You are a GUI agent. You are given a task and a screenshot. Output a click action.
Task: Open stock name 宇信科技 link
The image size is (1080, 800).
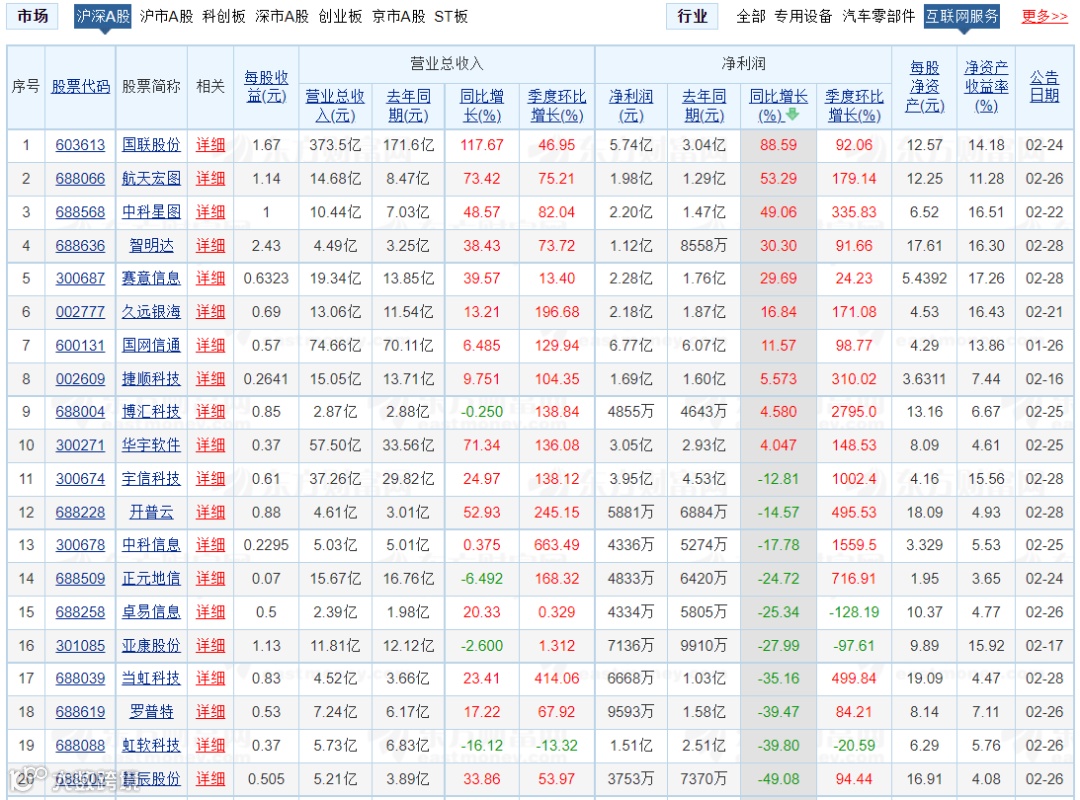click(x=151, y=478)
